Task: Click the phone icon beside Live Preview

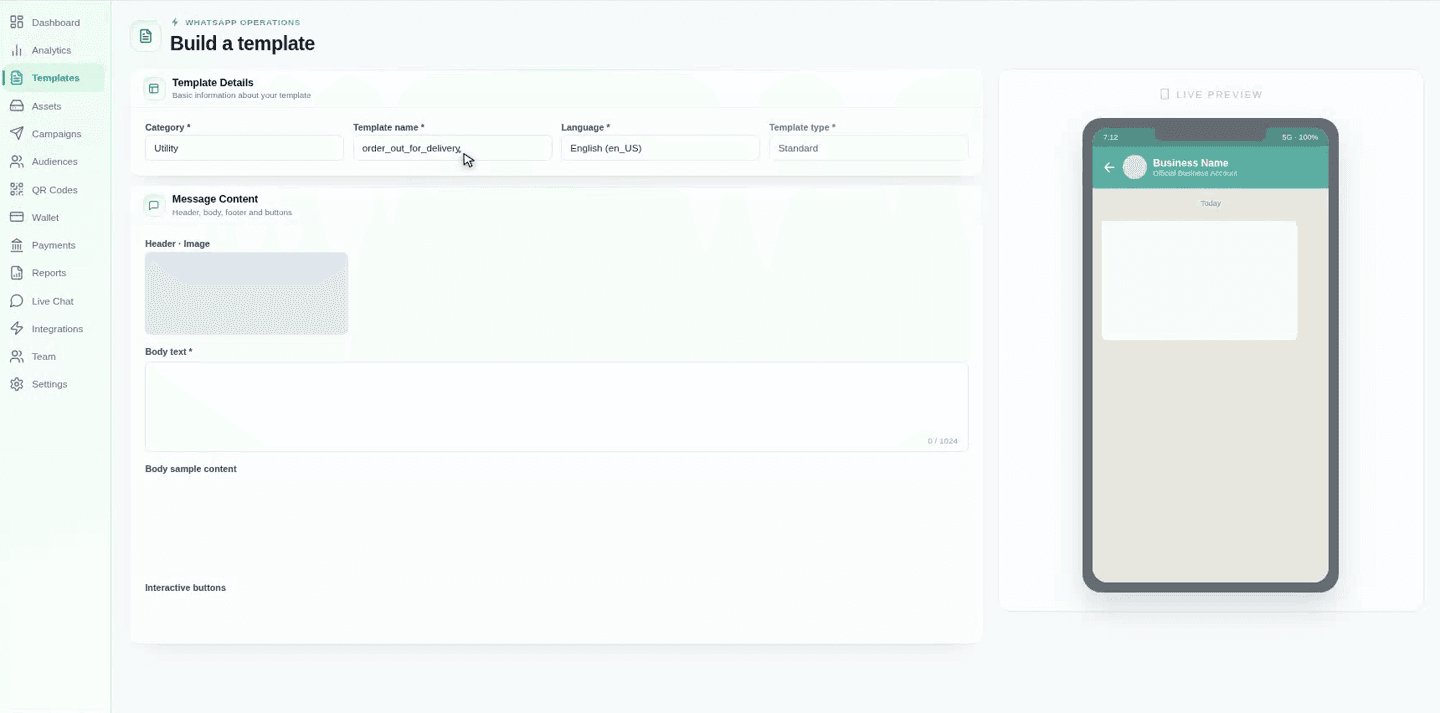Action: tap(1164, 94)
